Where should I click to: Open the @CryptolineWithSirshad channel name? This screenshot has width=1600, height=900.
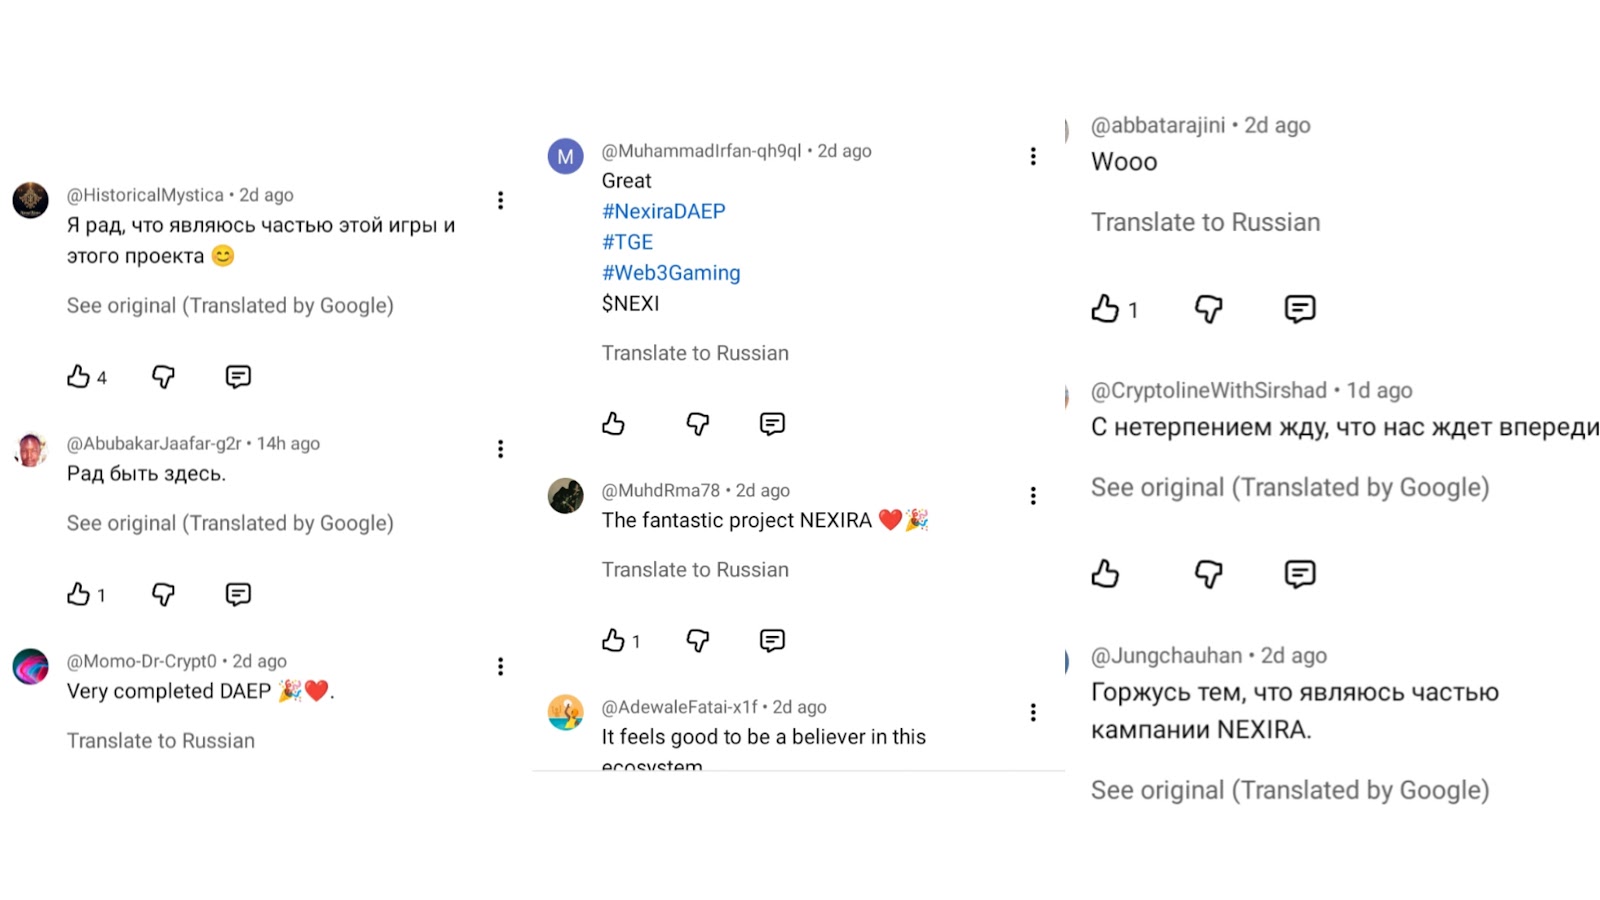1208,390
